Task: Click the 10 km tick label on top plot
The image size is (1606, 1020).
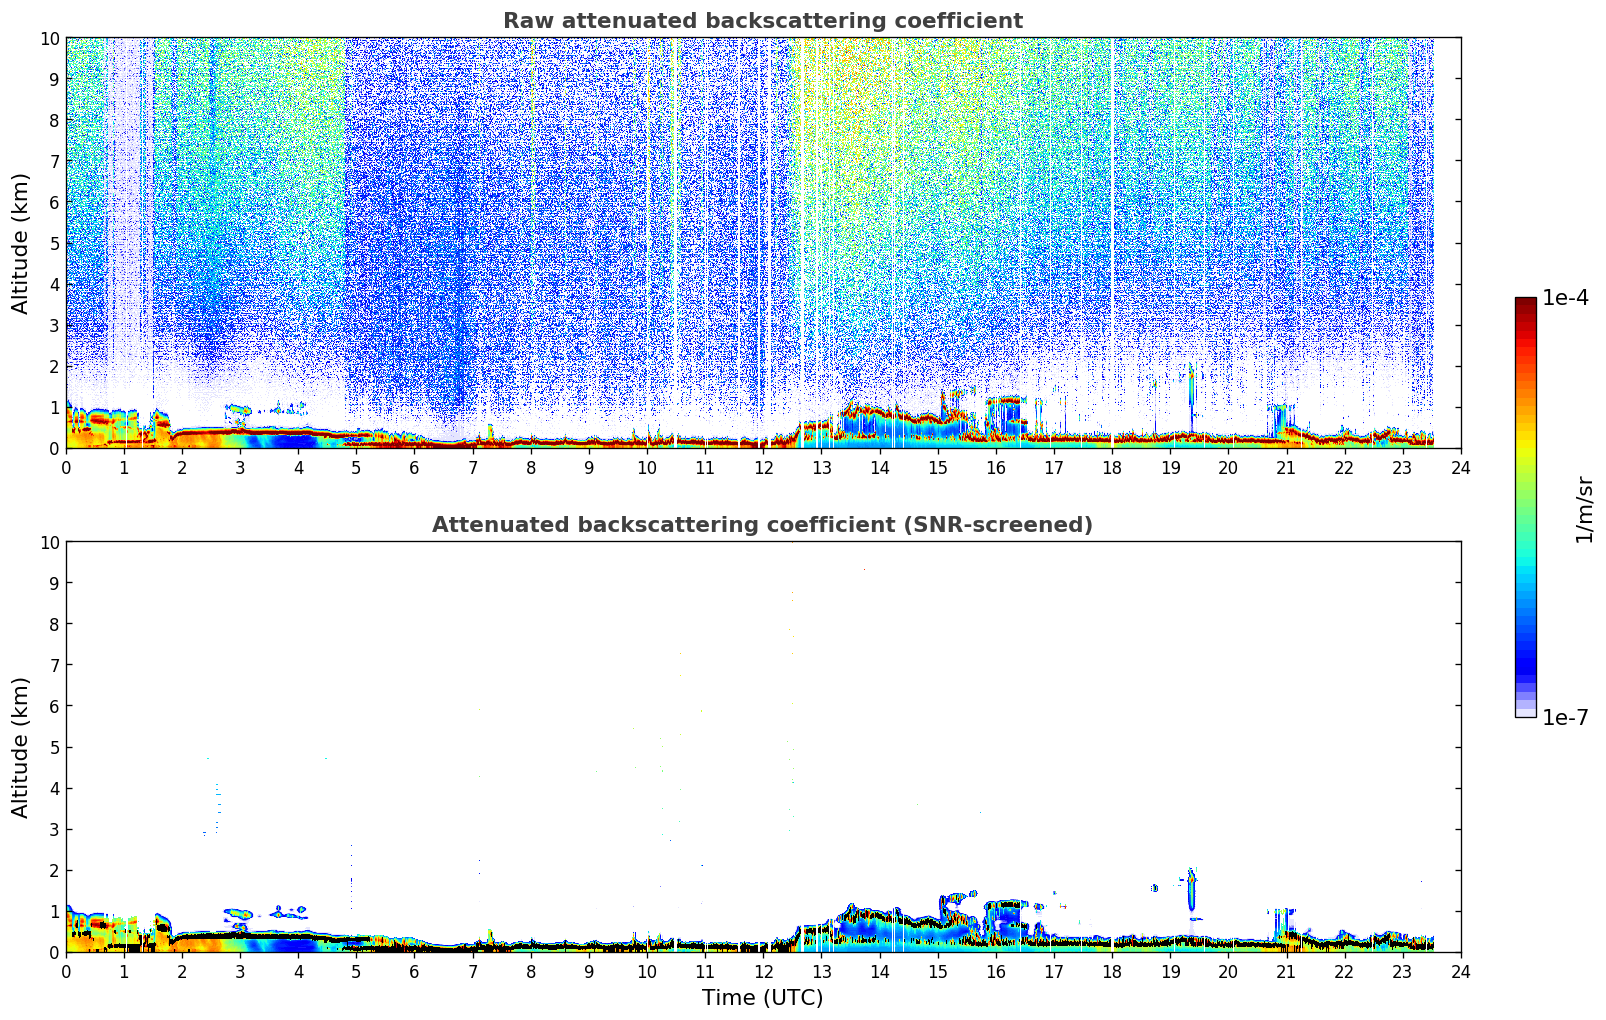Action: [50, 38]
